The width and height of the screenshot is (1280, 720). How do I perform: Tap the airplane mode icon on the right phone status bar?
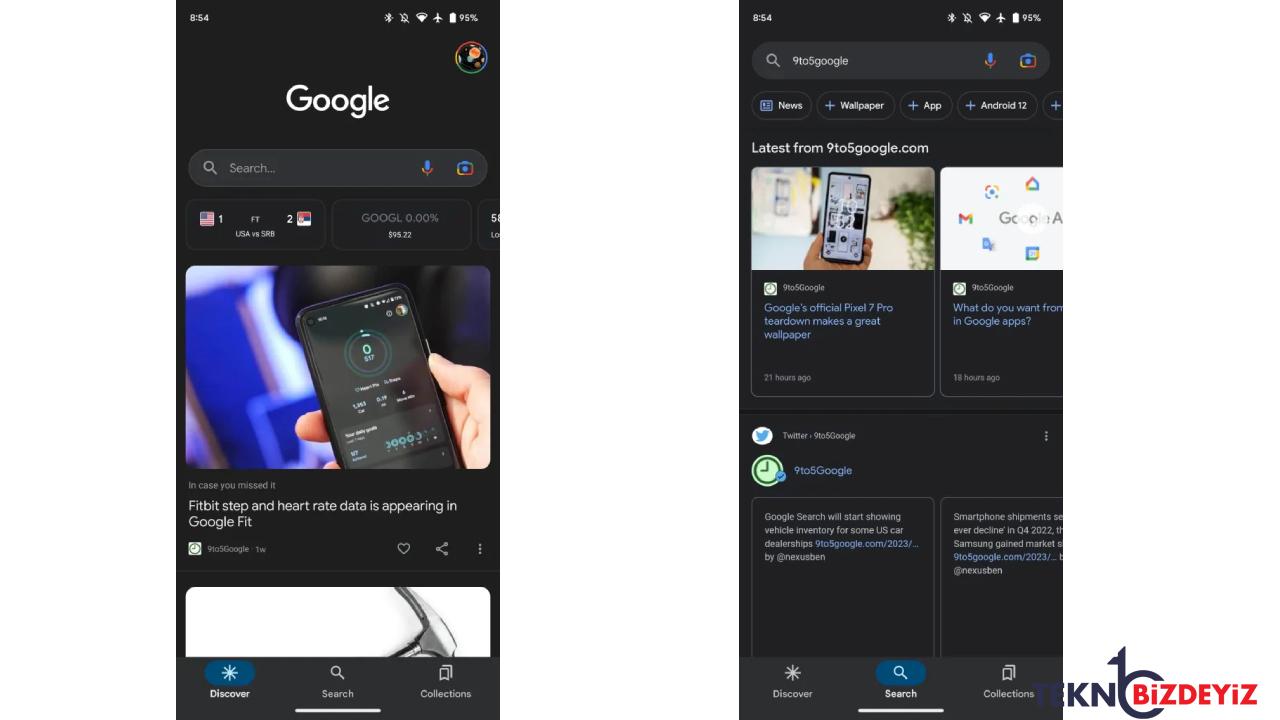coord(1001,18)
